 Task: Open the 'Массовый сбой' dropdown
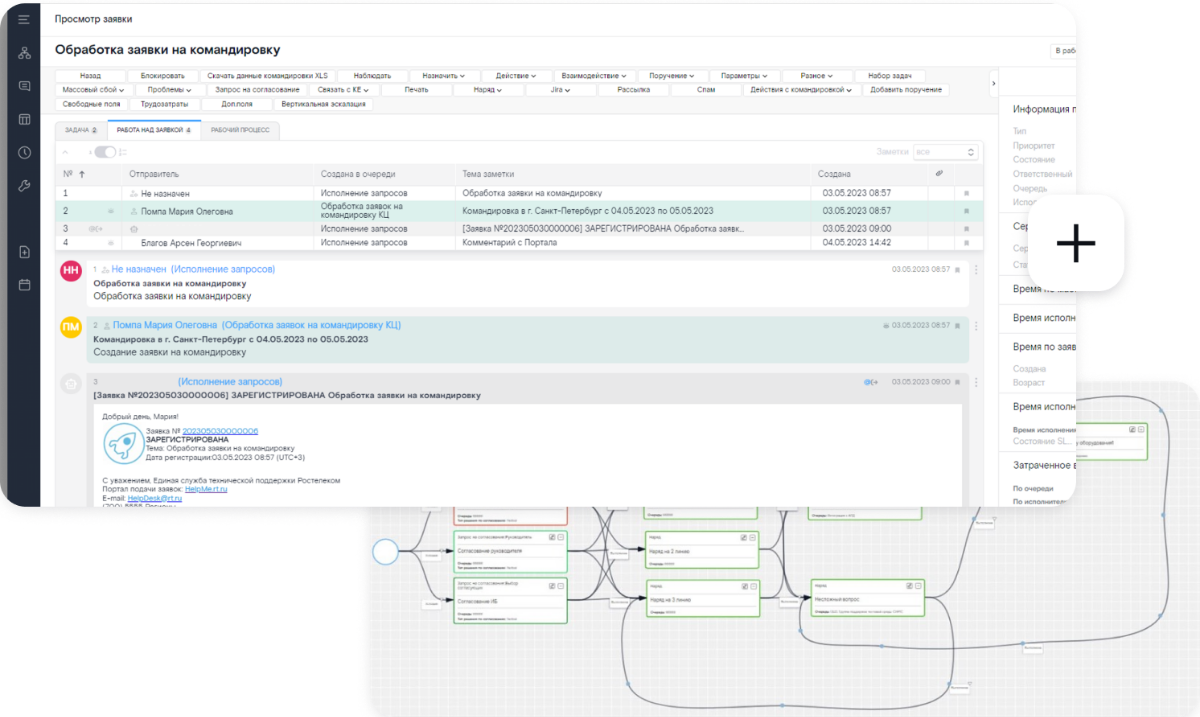(92, 90)
